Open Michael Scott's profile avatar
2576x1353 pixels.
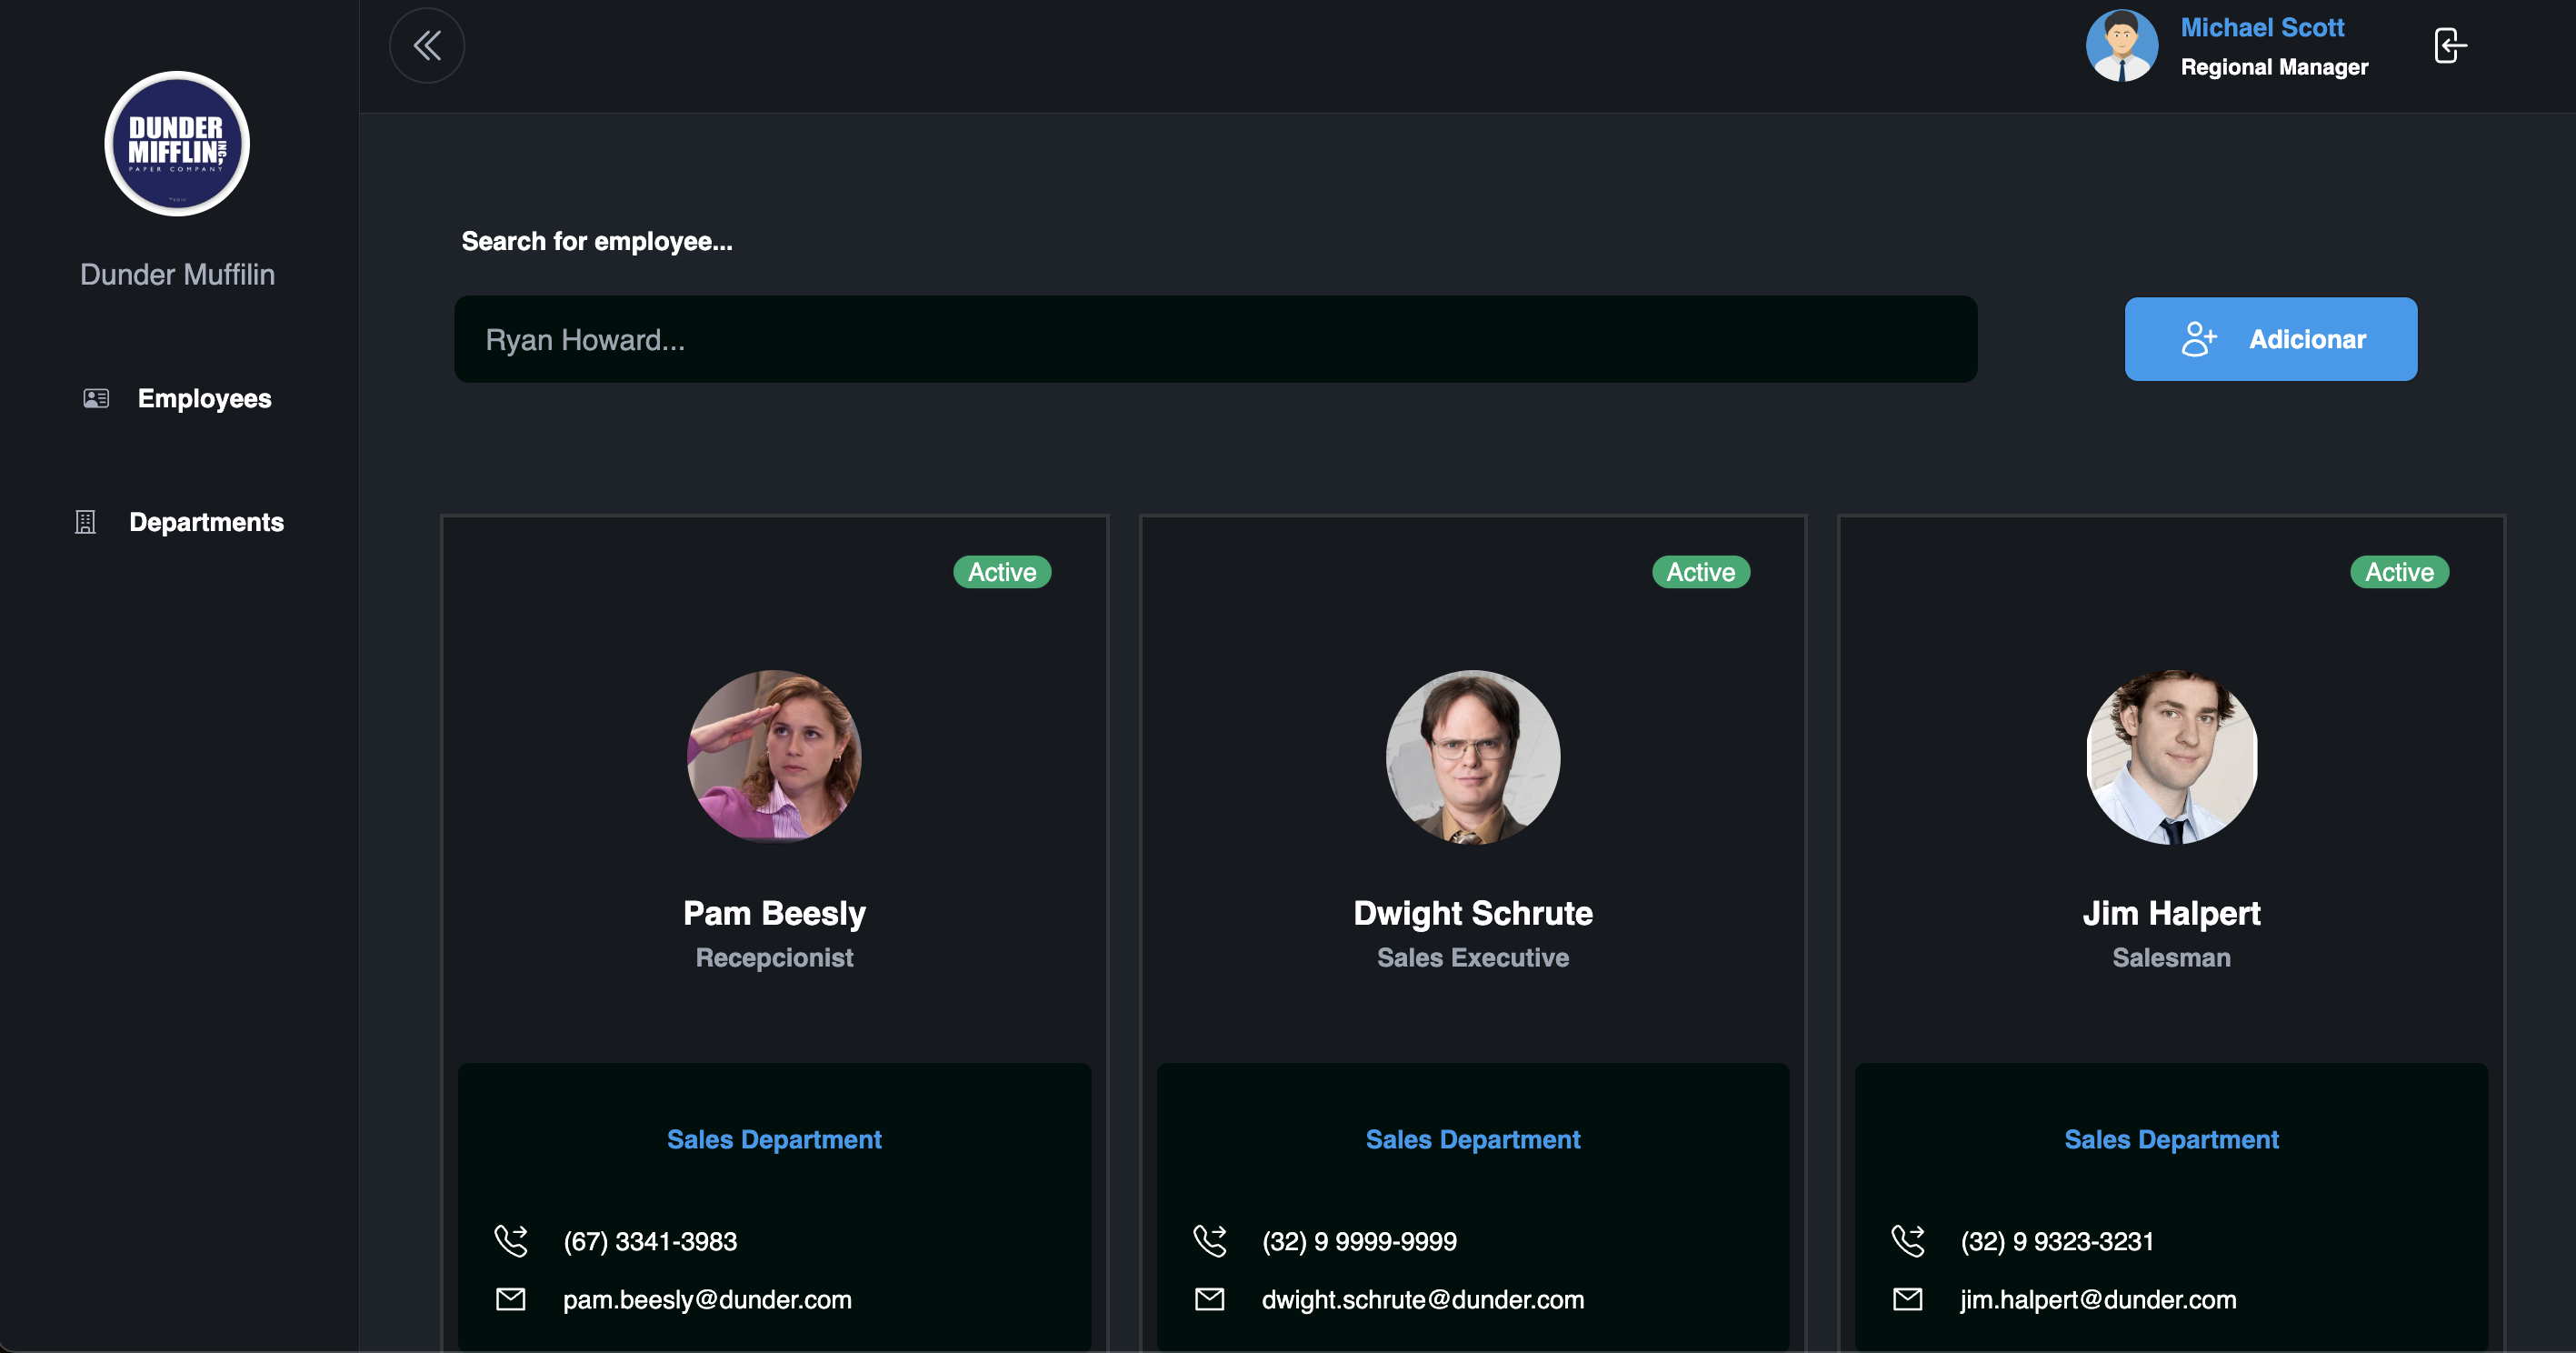pos(2121,46)
